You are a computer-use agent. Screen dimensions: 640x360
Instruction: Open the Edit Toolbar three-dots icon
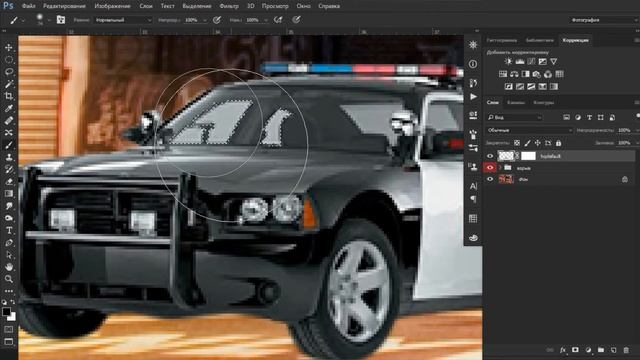tap(9, 291)
